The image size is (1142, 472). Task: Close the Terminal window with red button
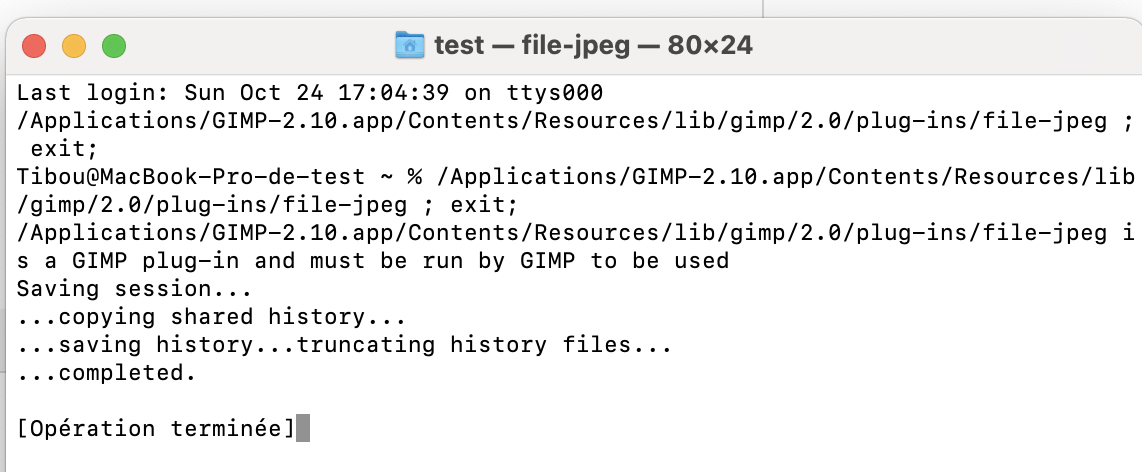[x=35, y=46]
